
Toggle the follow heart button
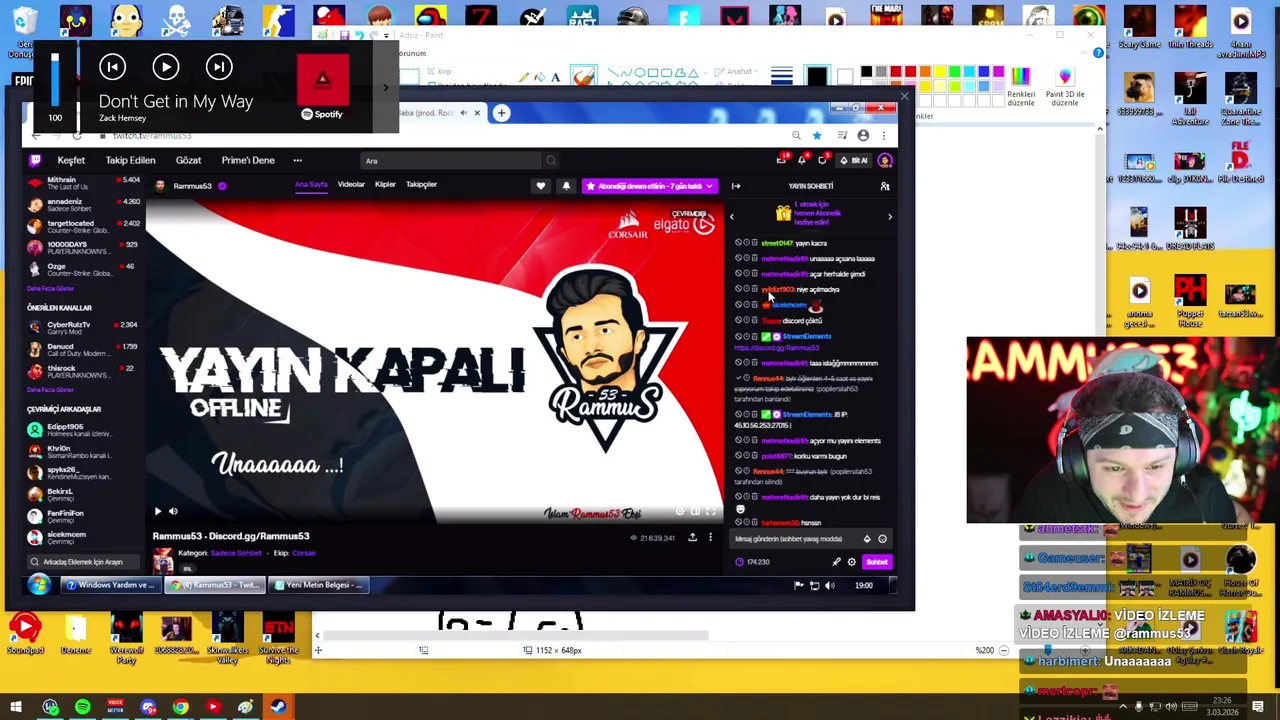(x=541, y=186)
